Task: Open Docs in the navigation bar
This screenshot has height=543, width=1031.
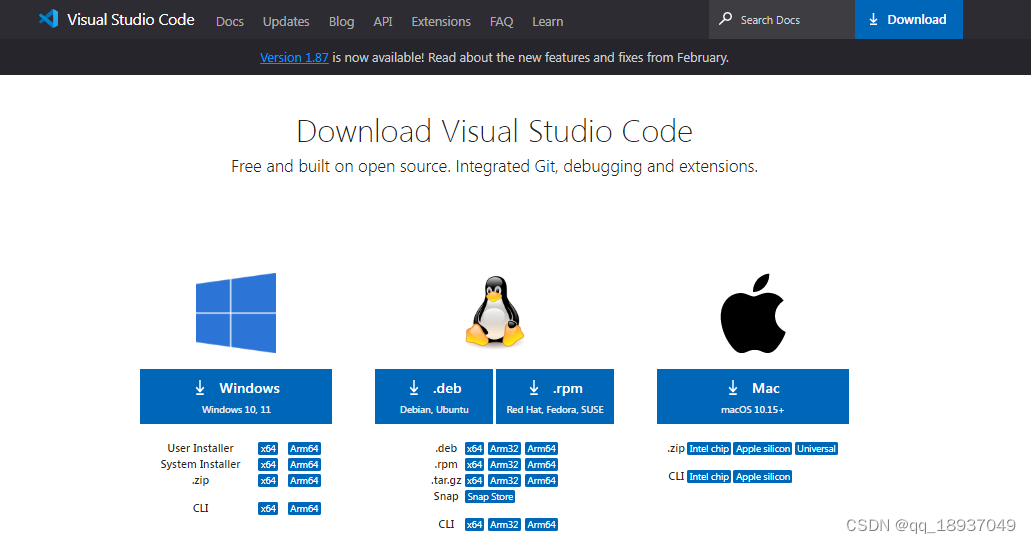Action: pos(229,22)
